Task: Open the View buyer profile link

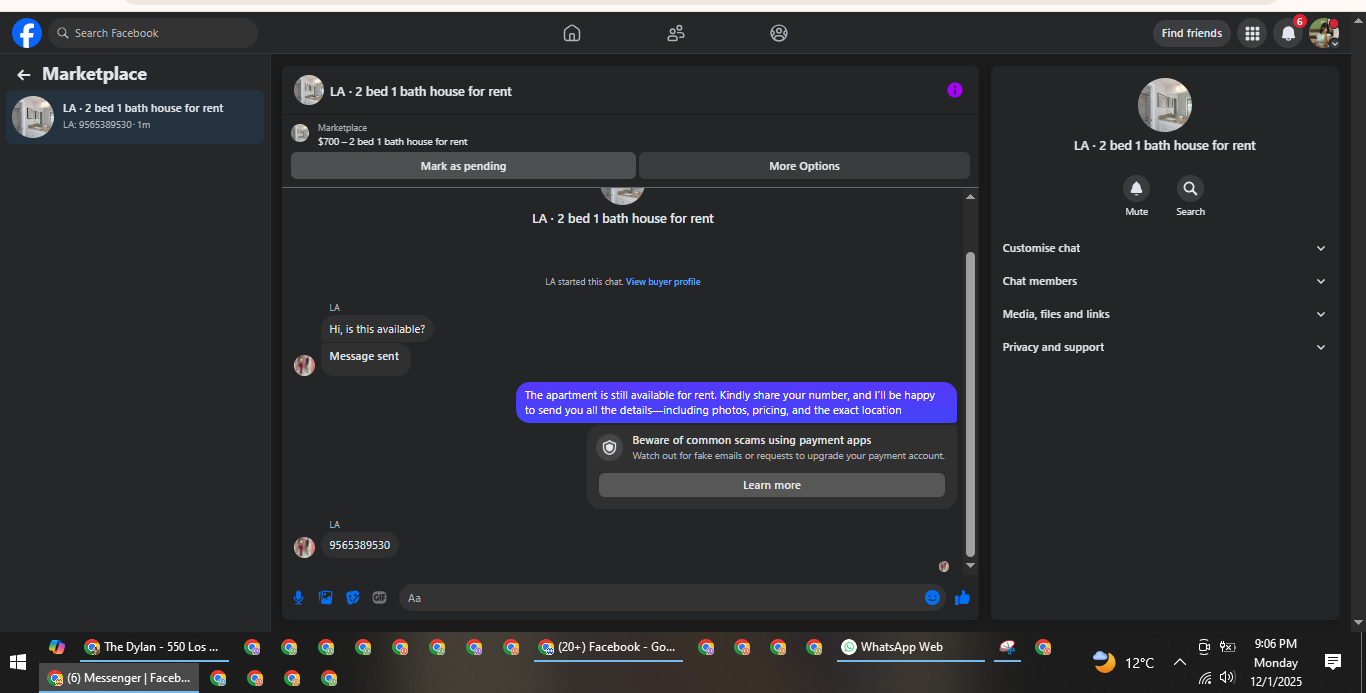Action: click(x=663, y=282)
